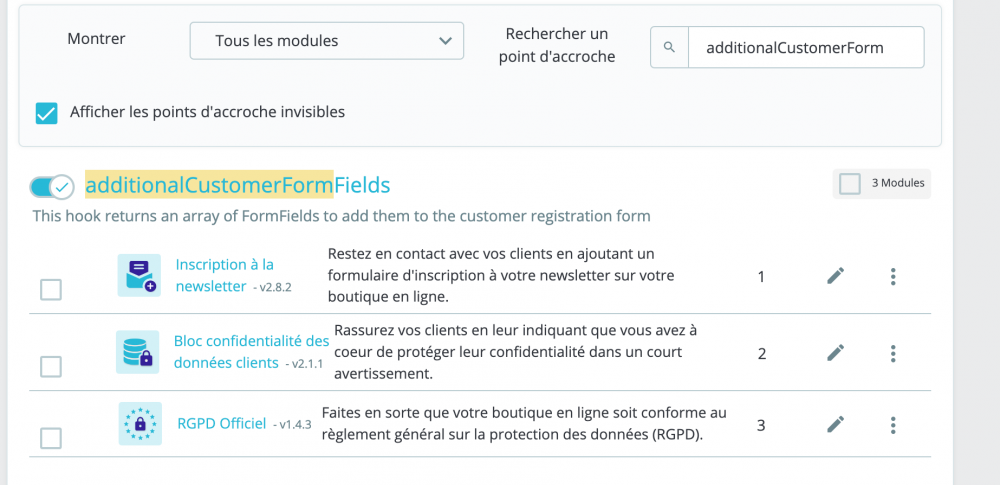Toggle the additionalCustomerFormFields hook switch

[52, 186]
